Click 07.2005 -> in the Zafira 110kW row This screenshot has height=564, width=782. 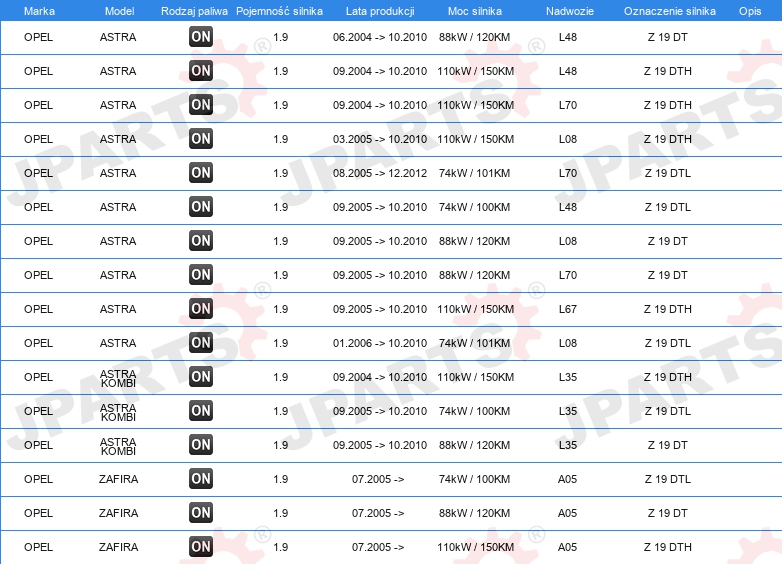378,547
